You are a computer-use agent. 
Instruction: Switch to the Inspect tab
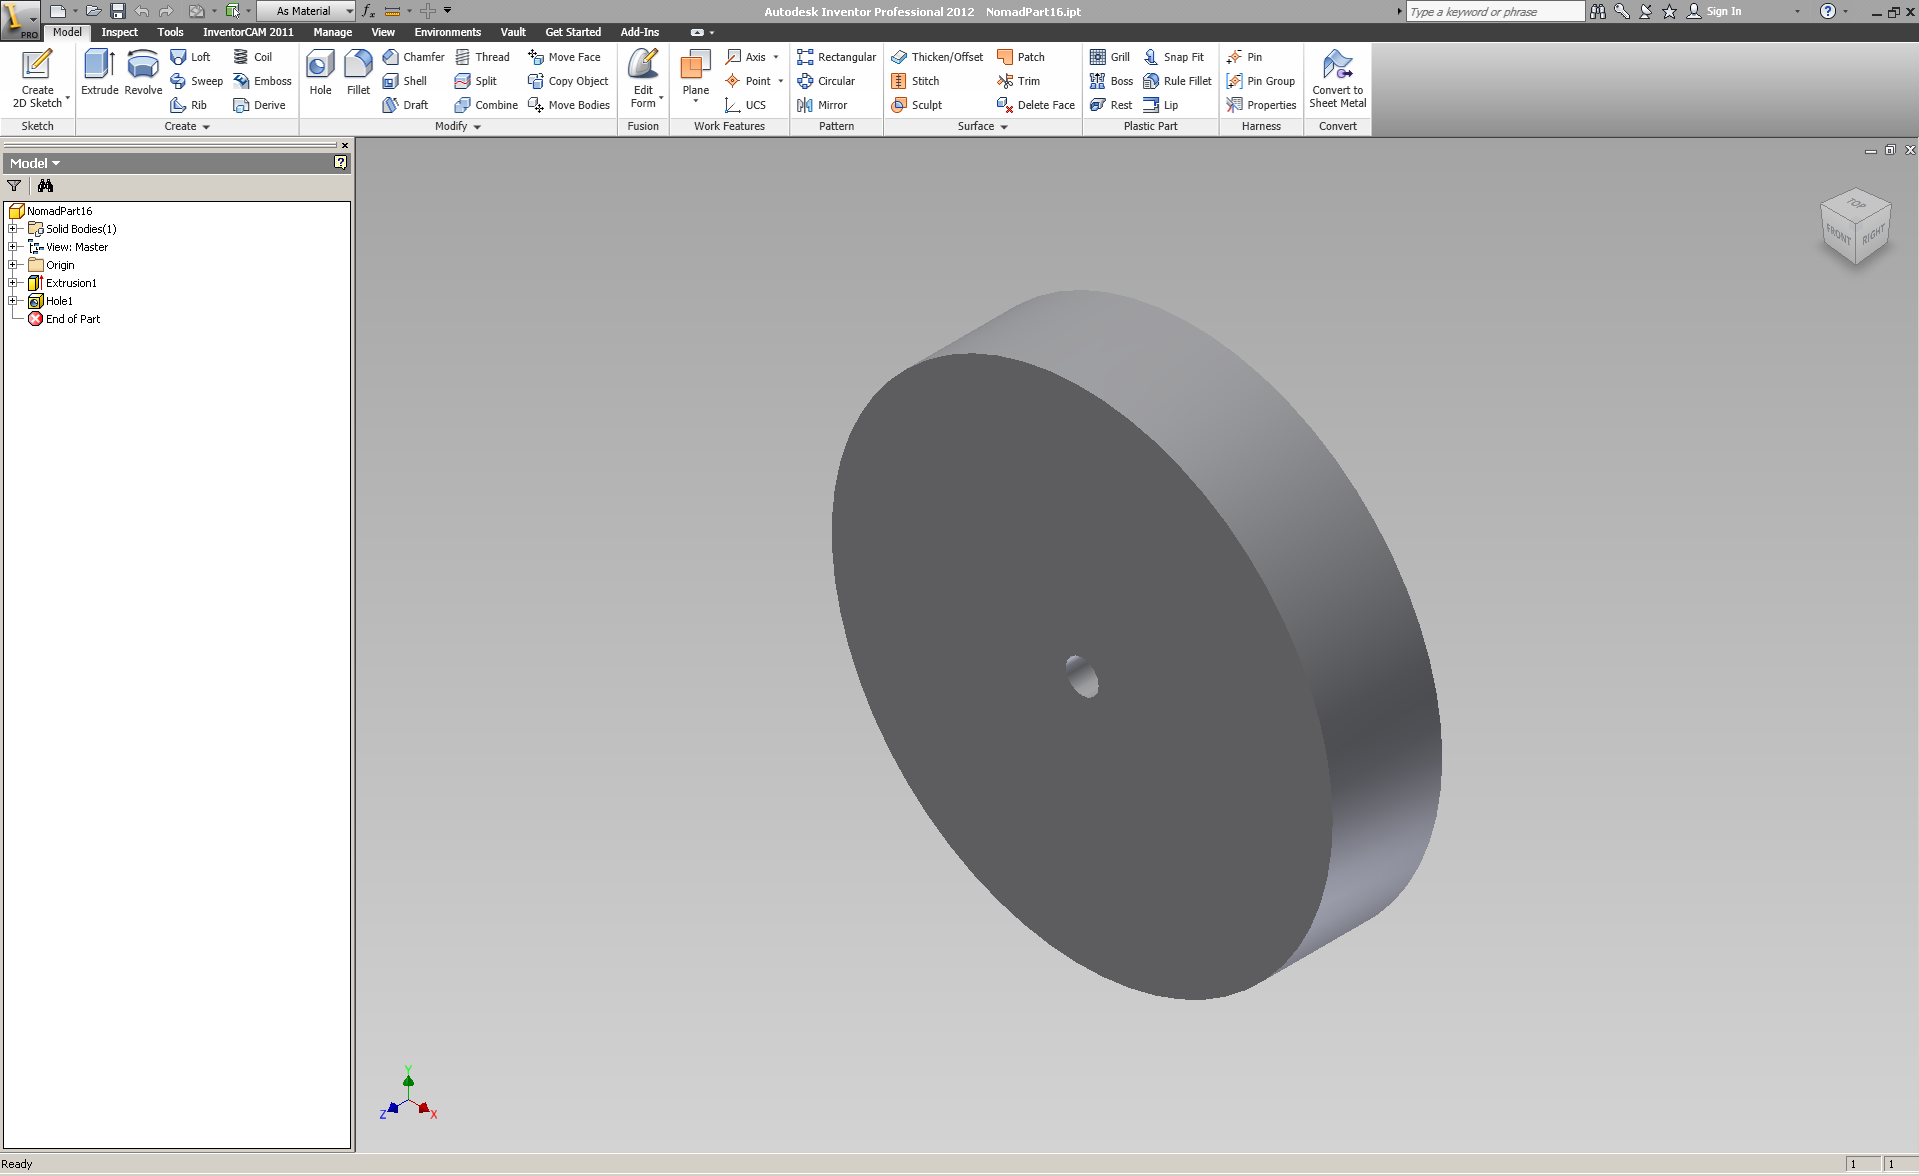pyautogui.click(x=120, y=32)
